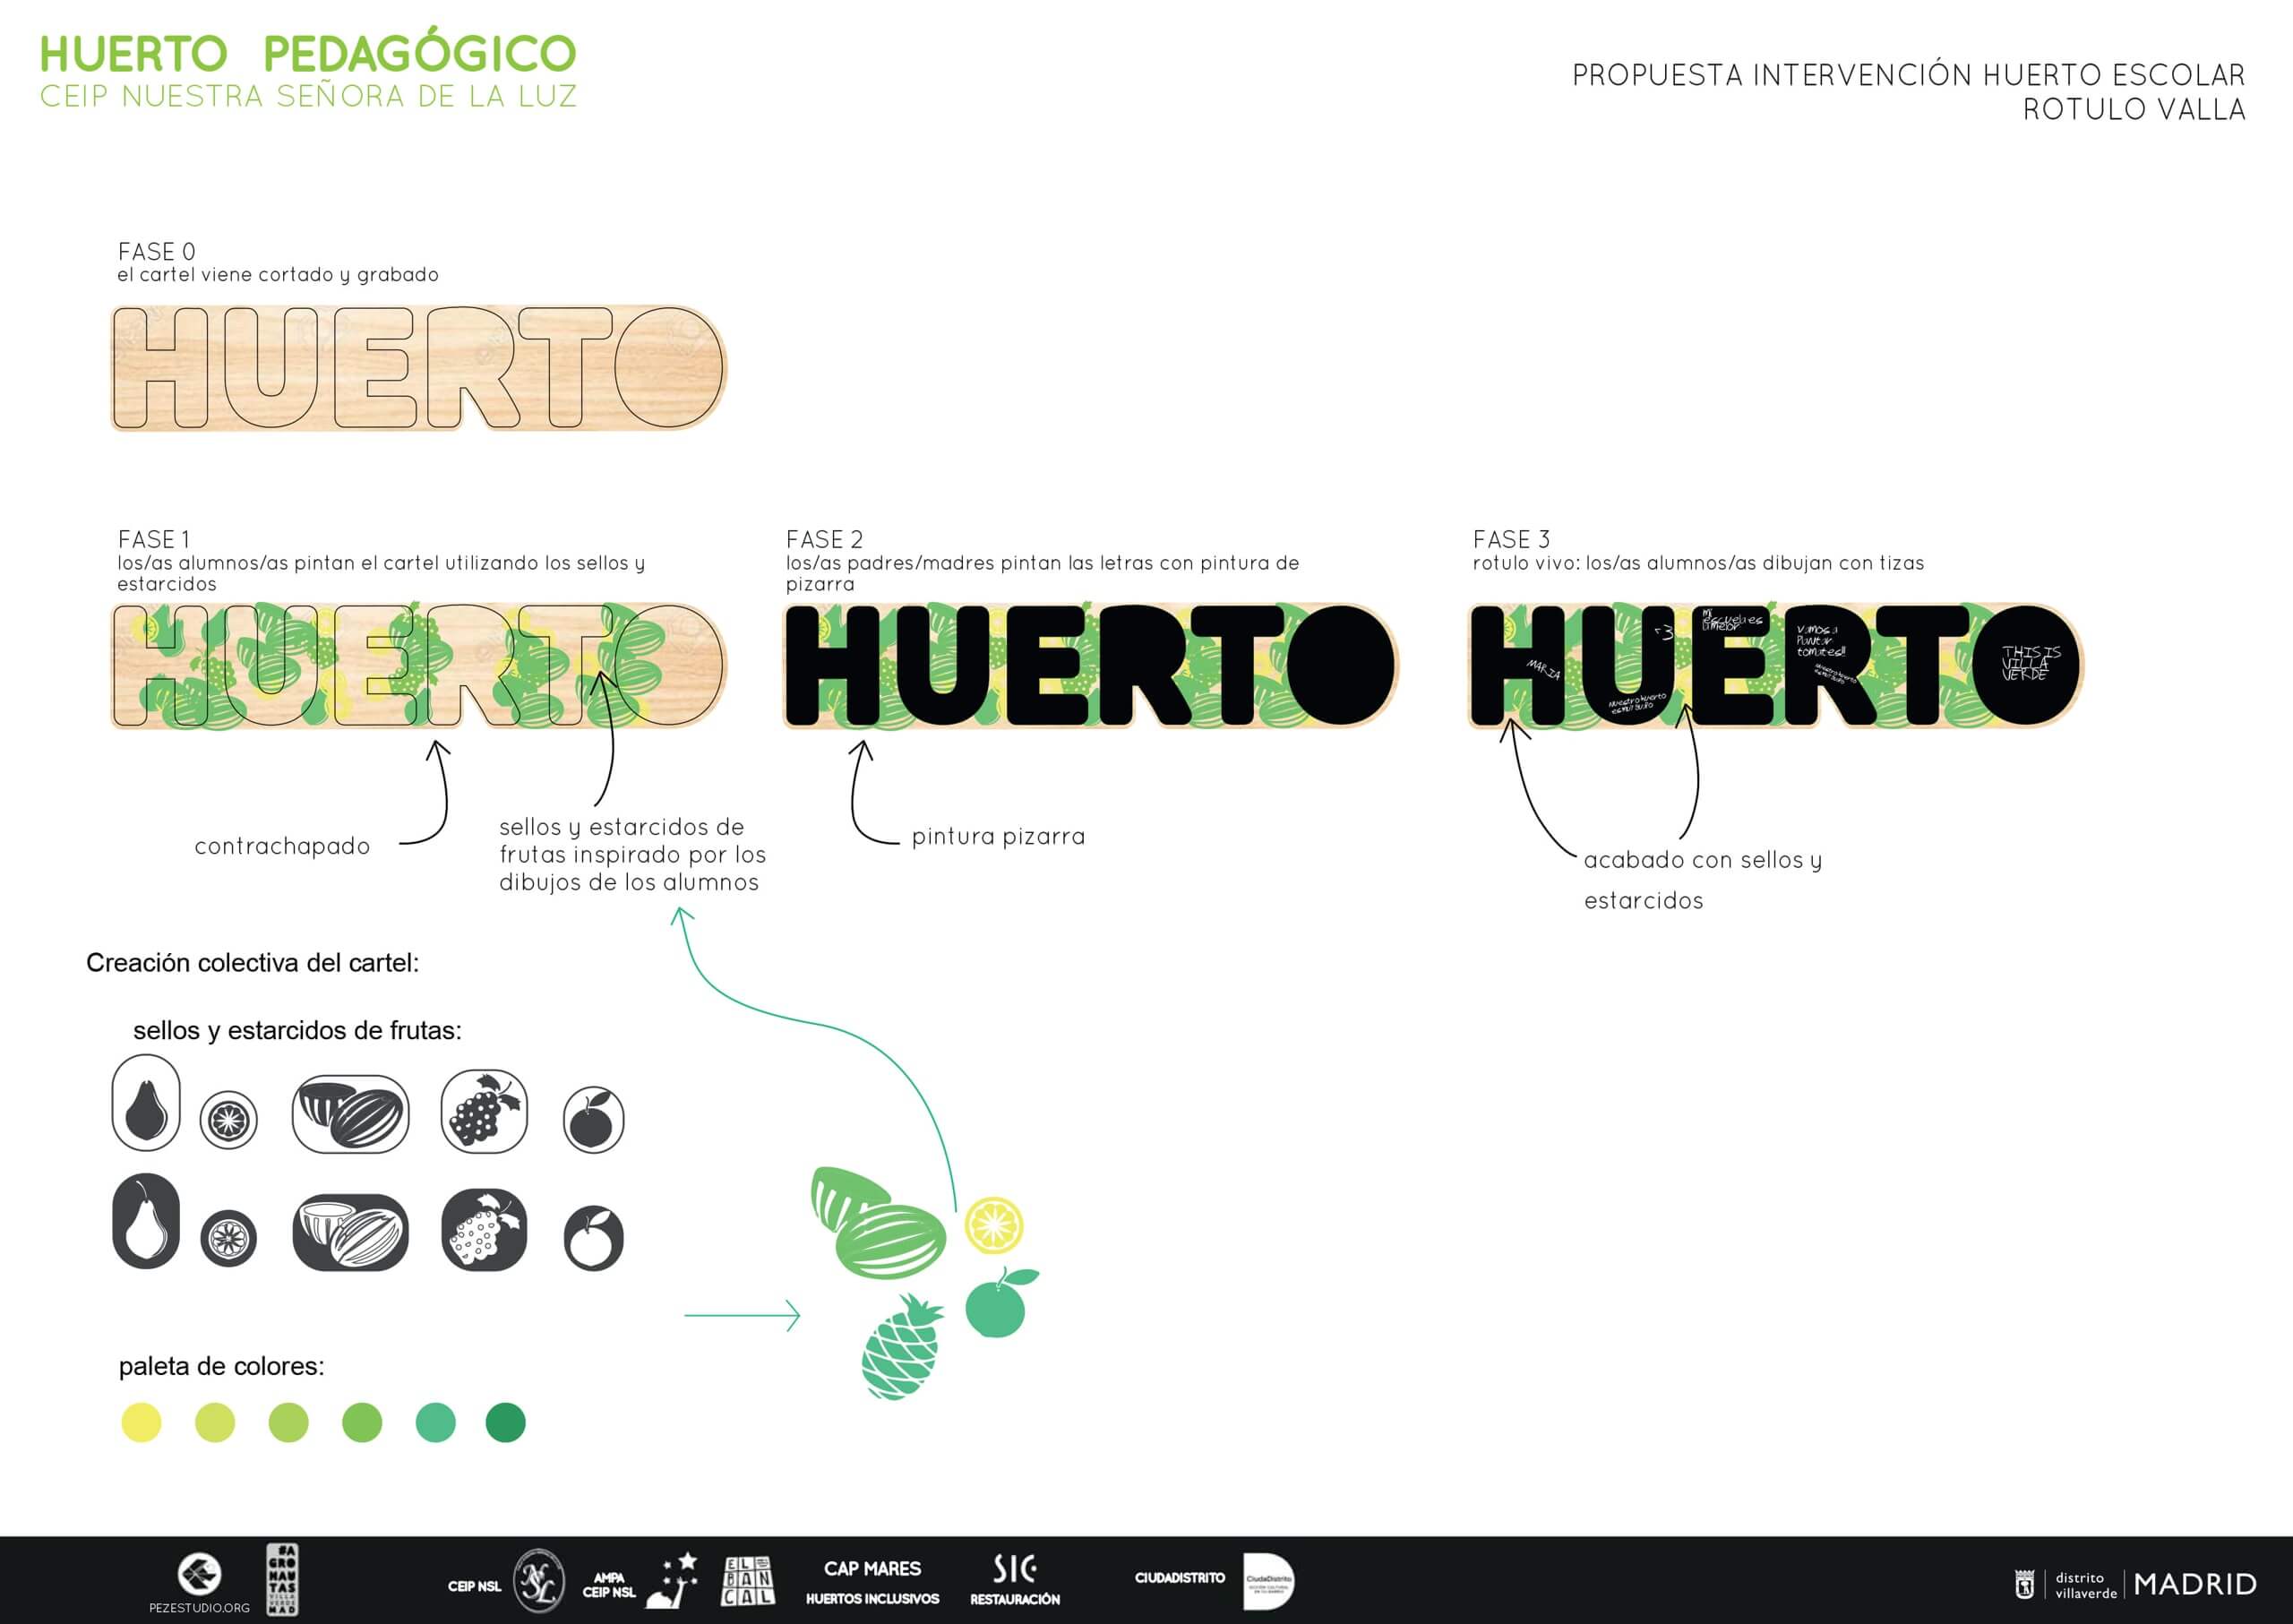Select the dark filled orange fruit icon

tap(594, 1238)
